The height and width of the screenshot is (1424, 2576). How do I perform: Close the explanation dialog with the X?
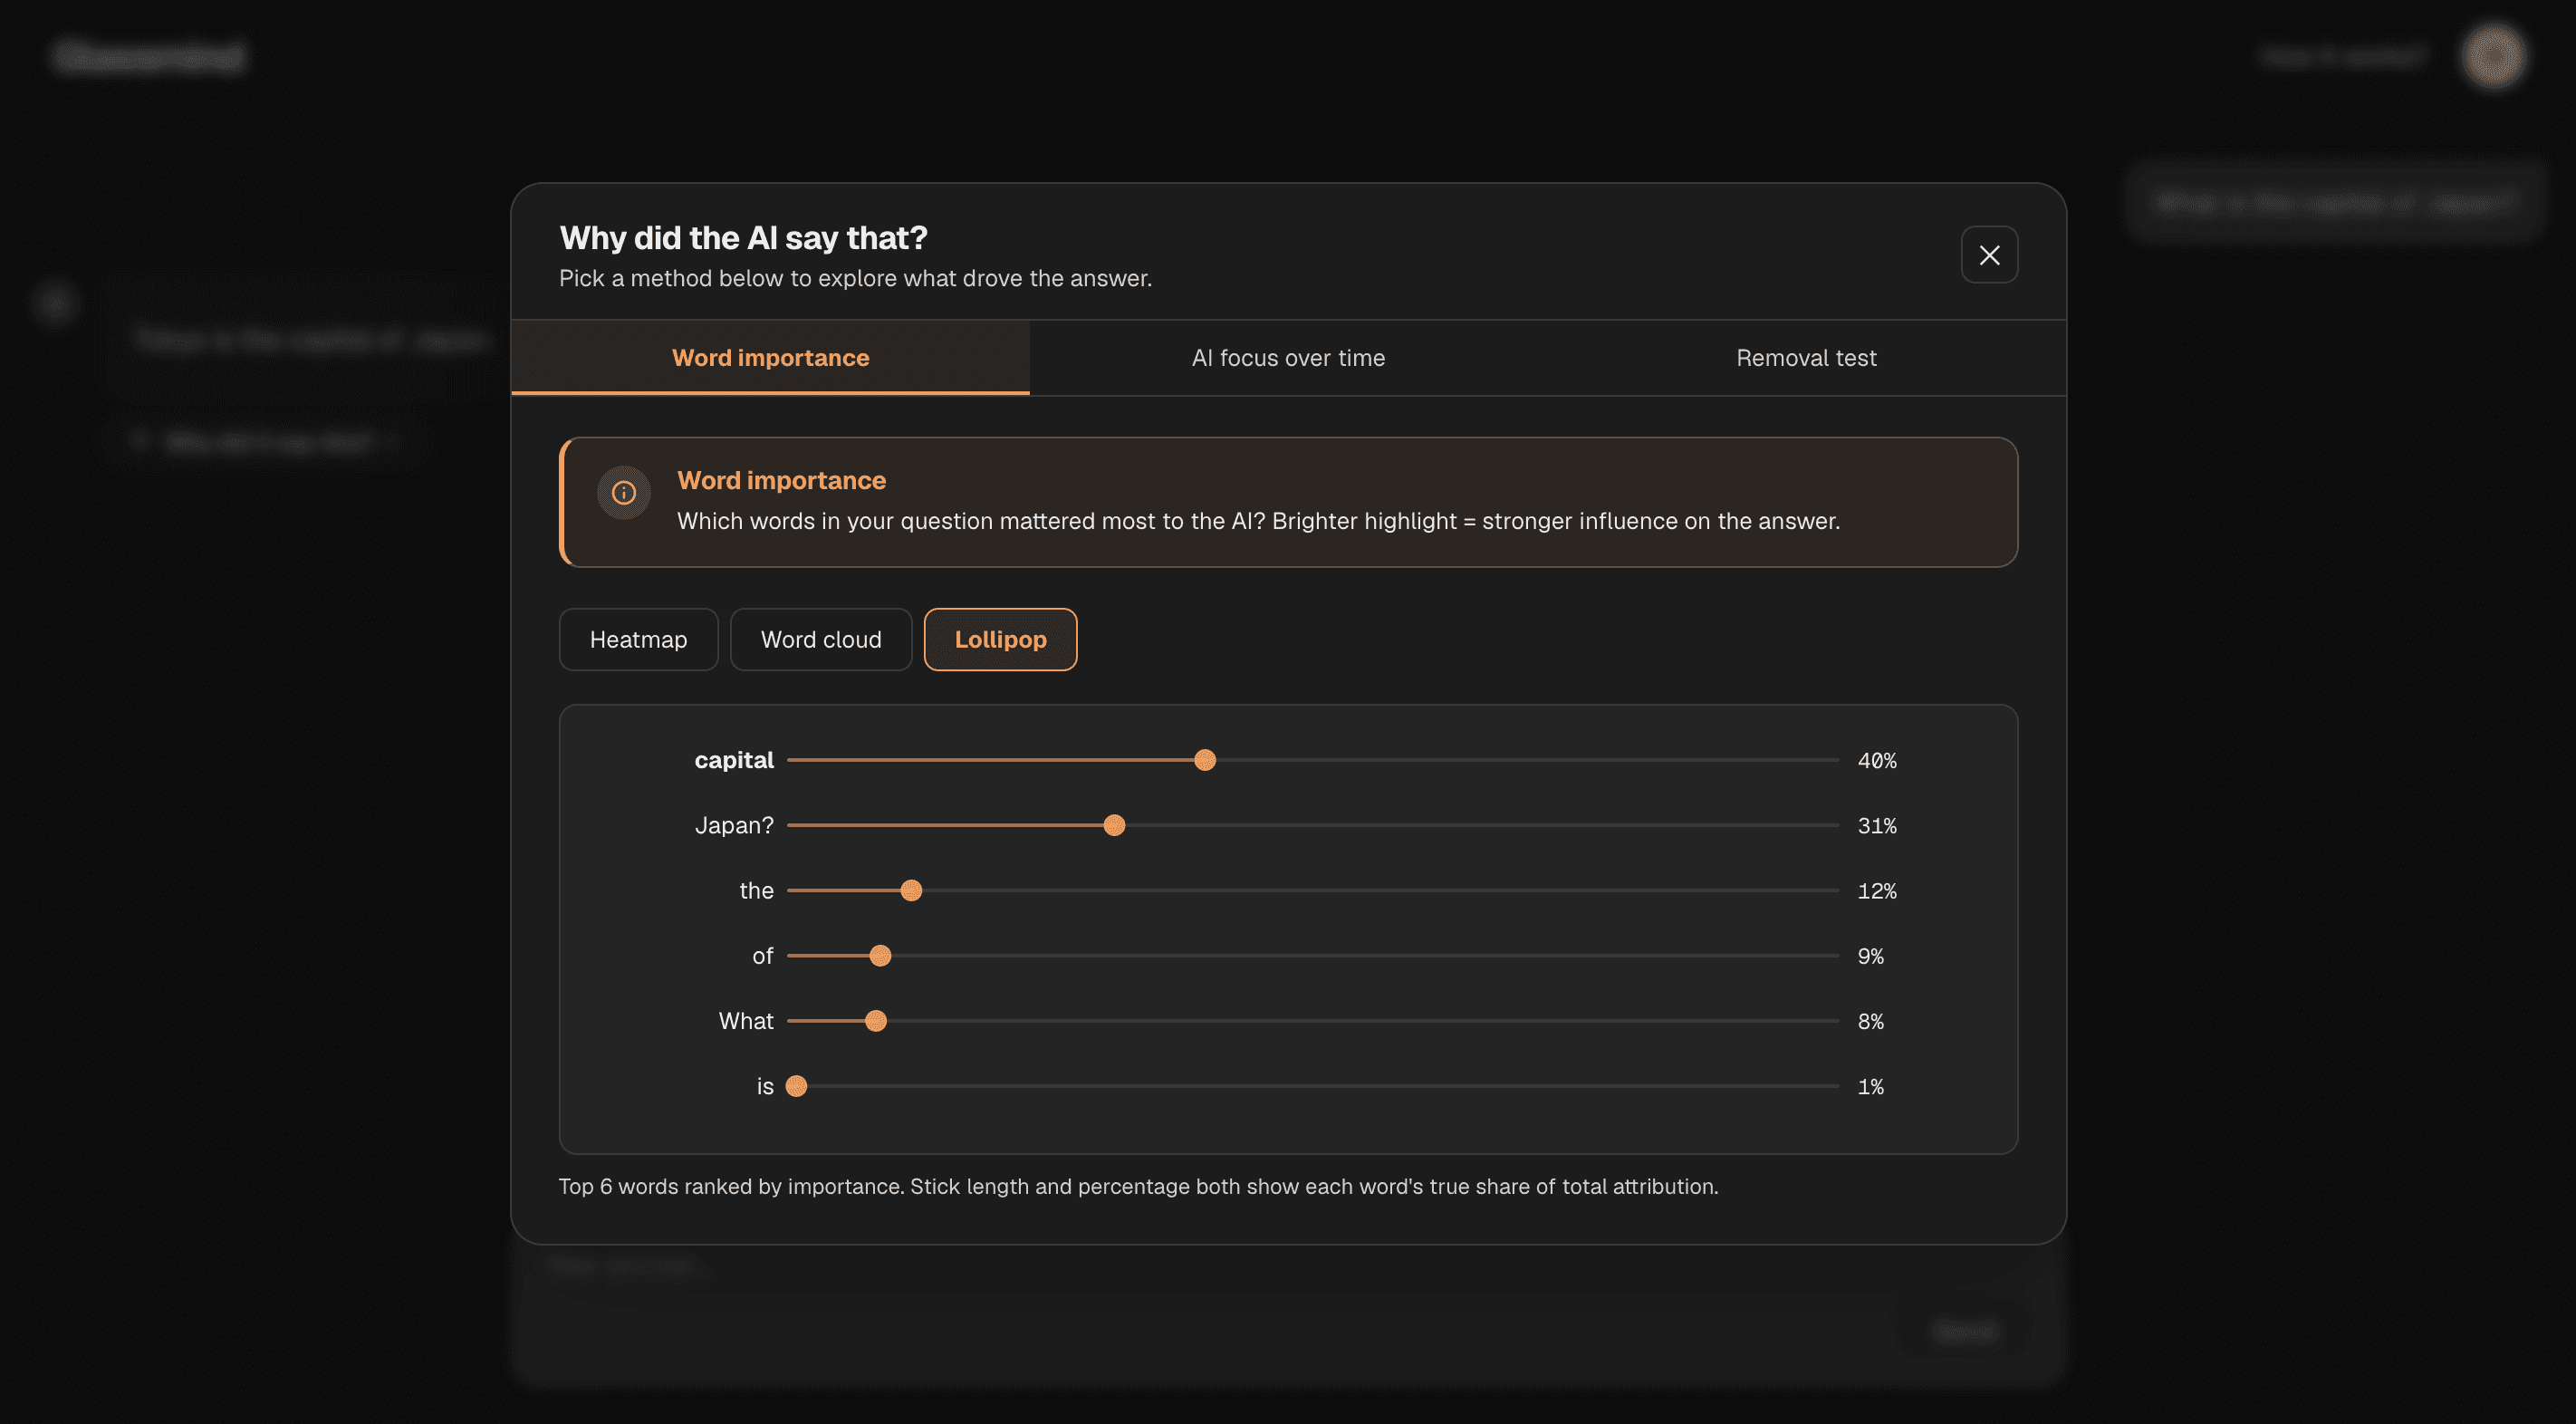pos(1988,255)
